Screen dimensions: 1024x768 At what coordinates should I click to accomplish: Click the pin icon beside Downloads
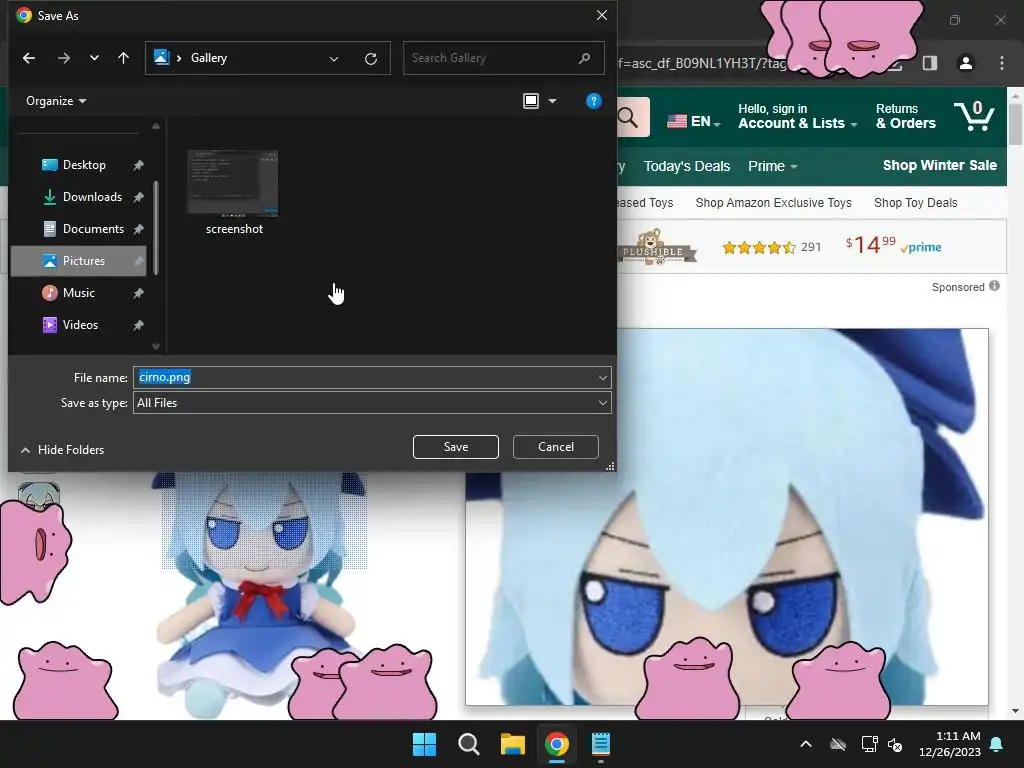click(138, 197)
